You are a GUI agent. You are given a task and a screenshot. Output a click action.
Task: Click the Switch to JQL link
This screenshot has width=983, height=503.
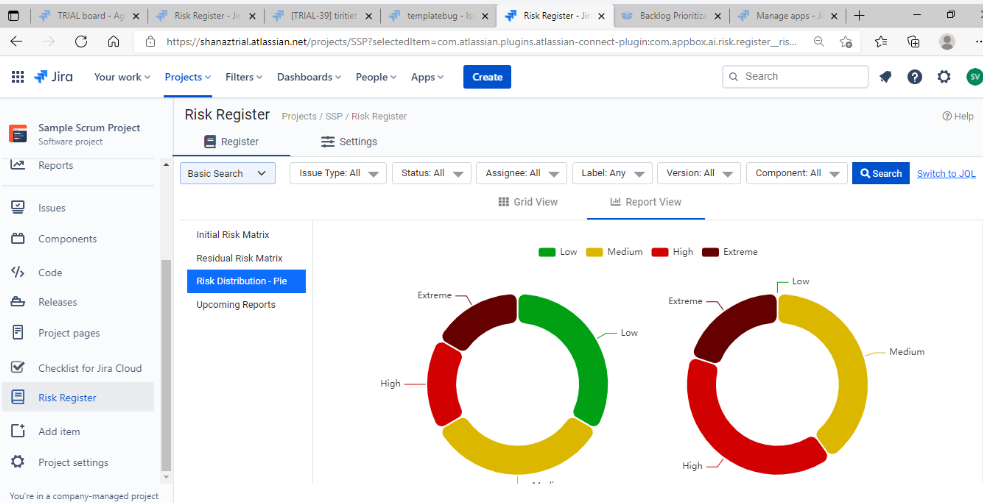pos(946,174)
